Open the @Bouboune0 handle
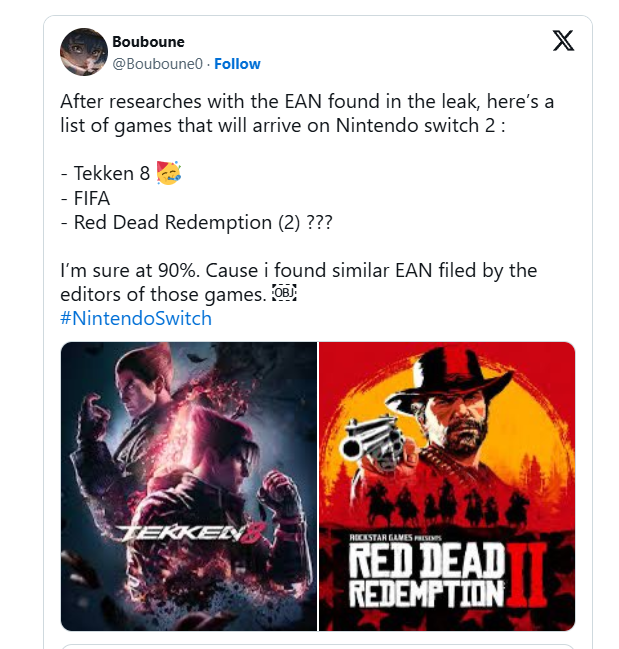619x649 pixels. click(158, 64)
